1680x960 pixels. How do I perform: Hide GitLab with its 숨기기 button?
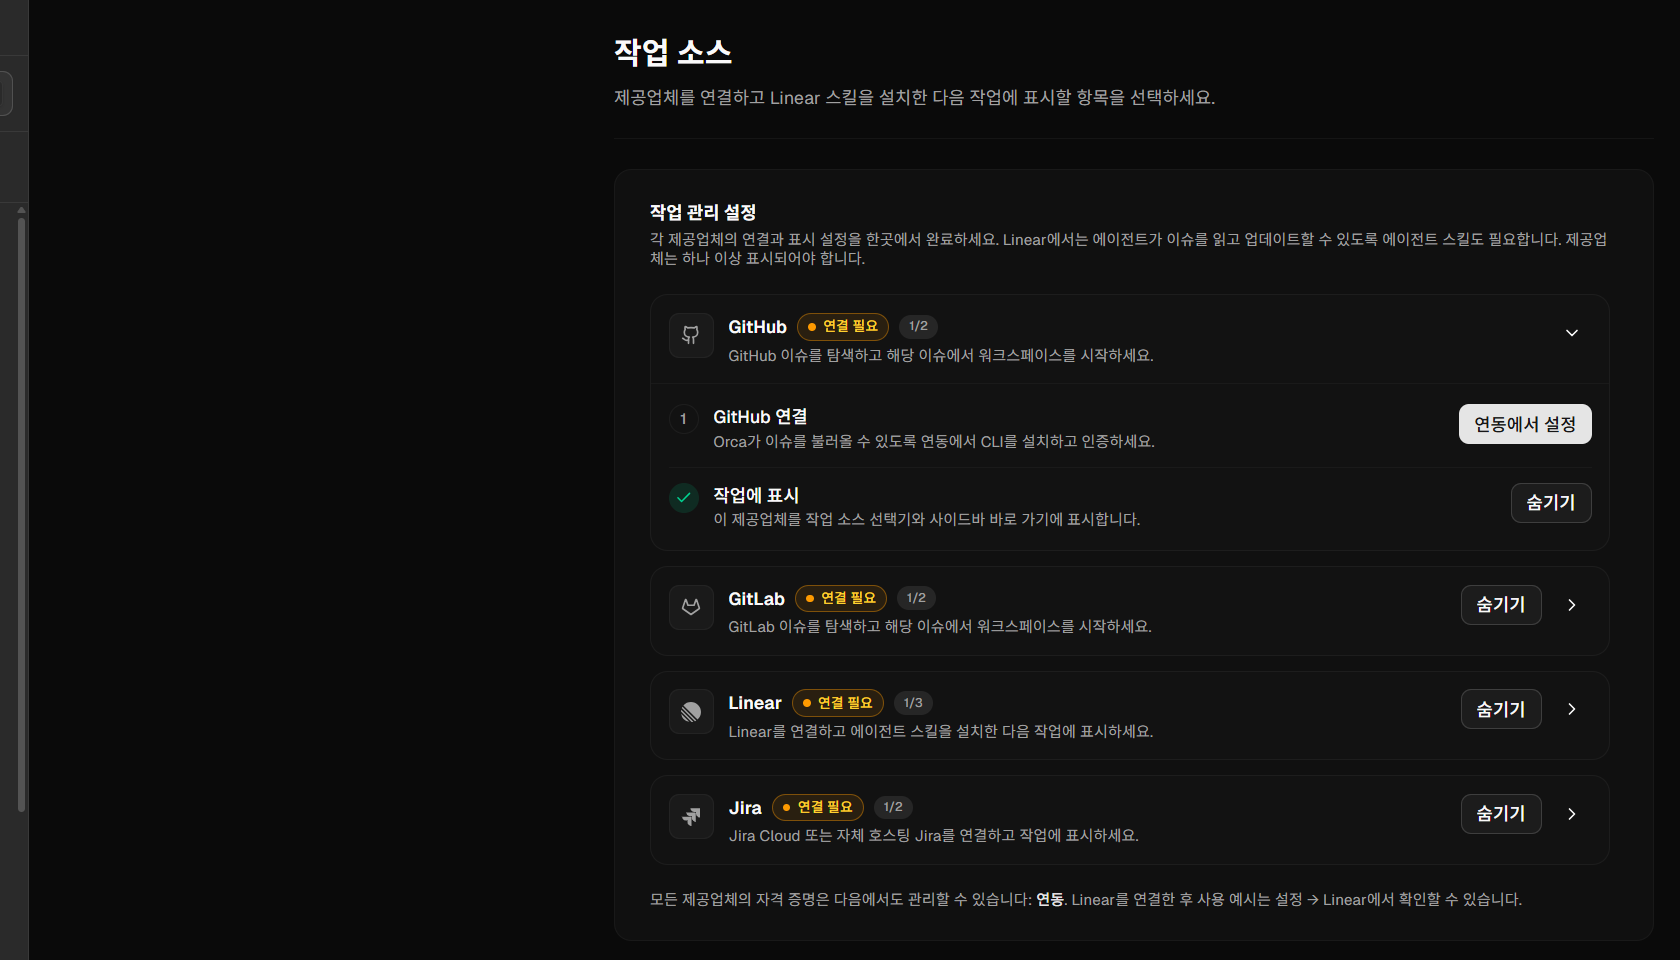coord(1501,605)
